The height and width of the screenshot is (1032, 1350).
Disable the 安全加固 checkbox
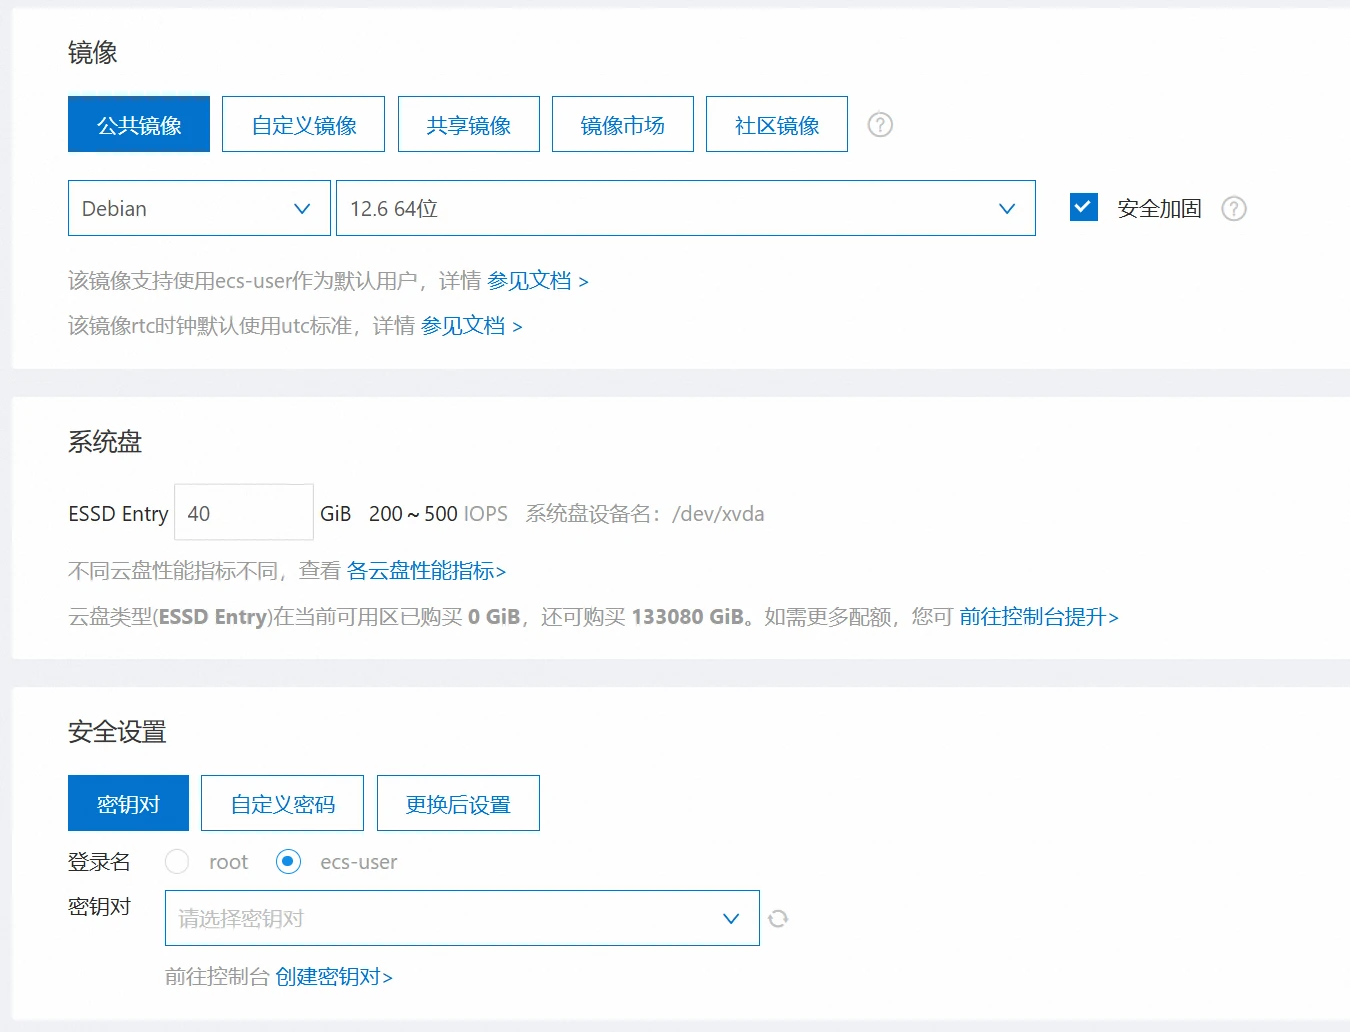[1083, 206]
